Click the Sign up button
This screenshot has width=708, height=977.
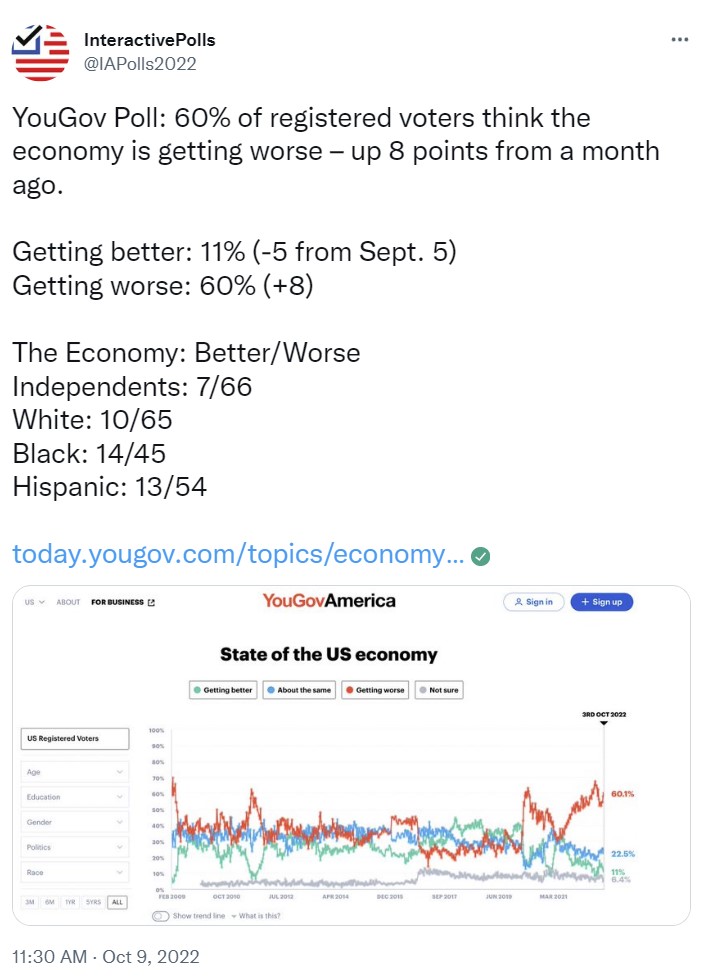pos(601,602)
